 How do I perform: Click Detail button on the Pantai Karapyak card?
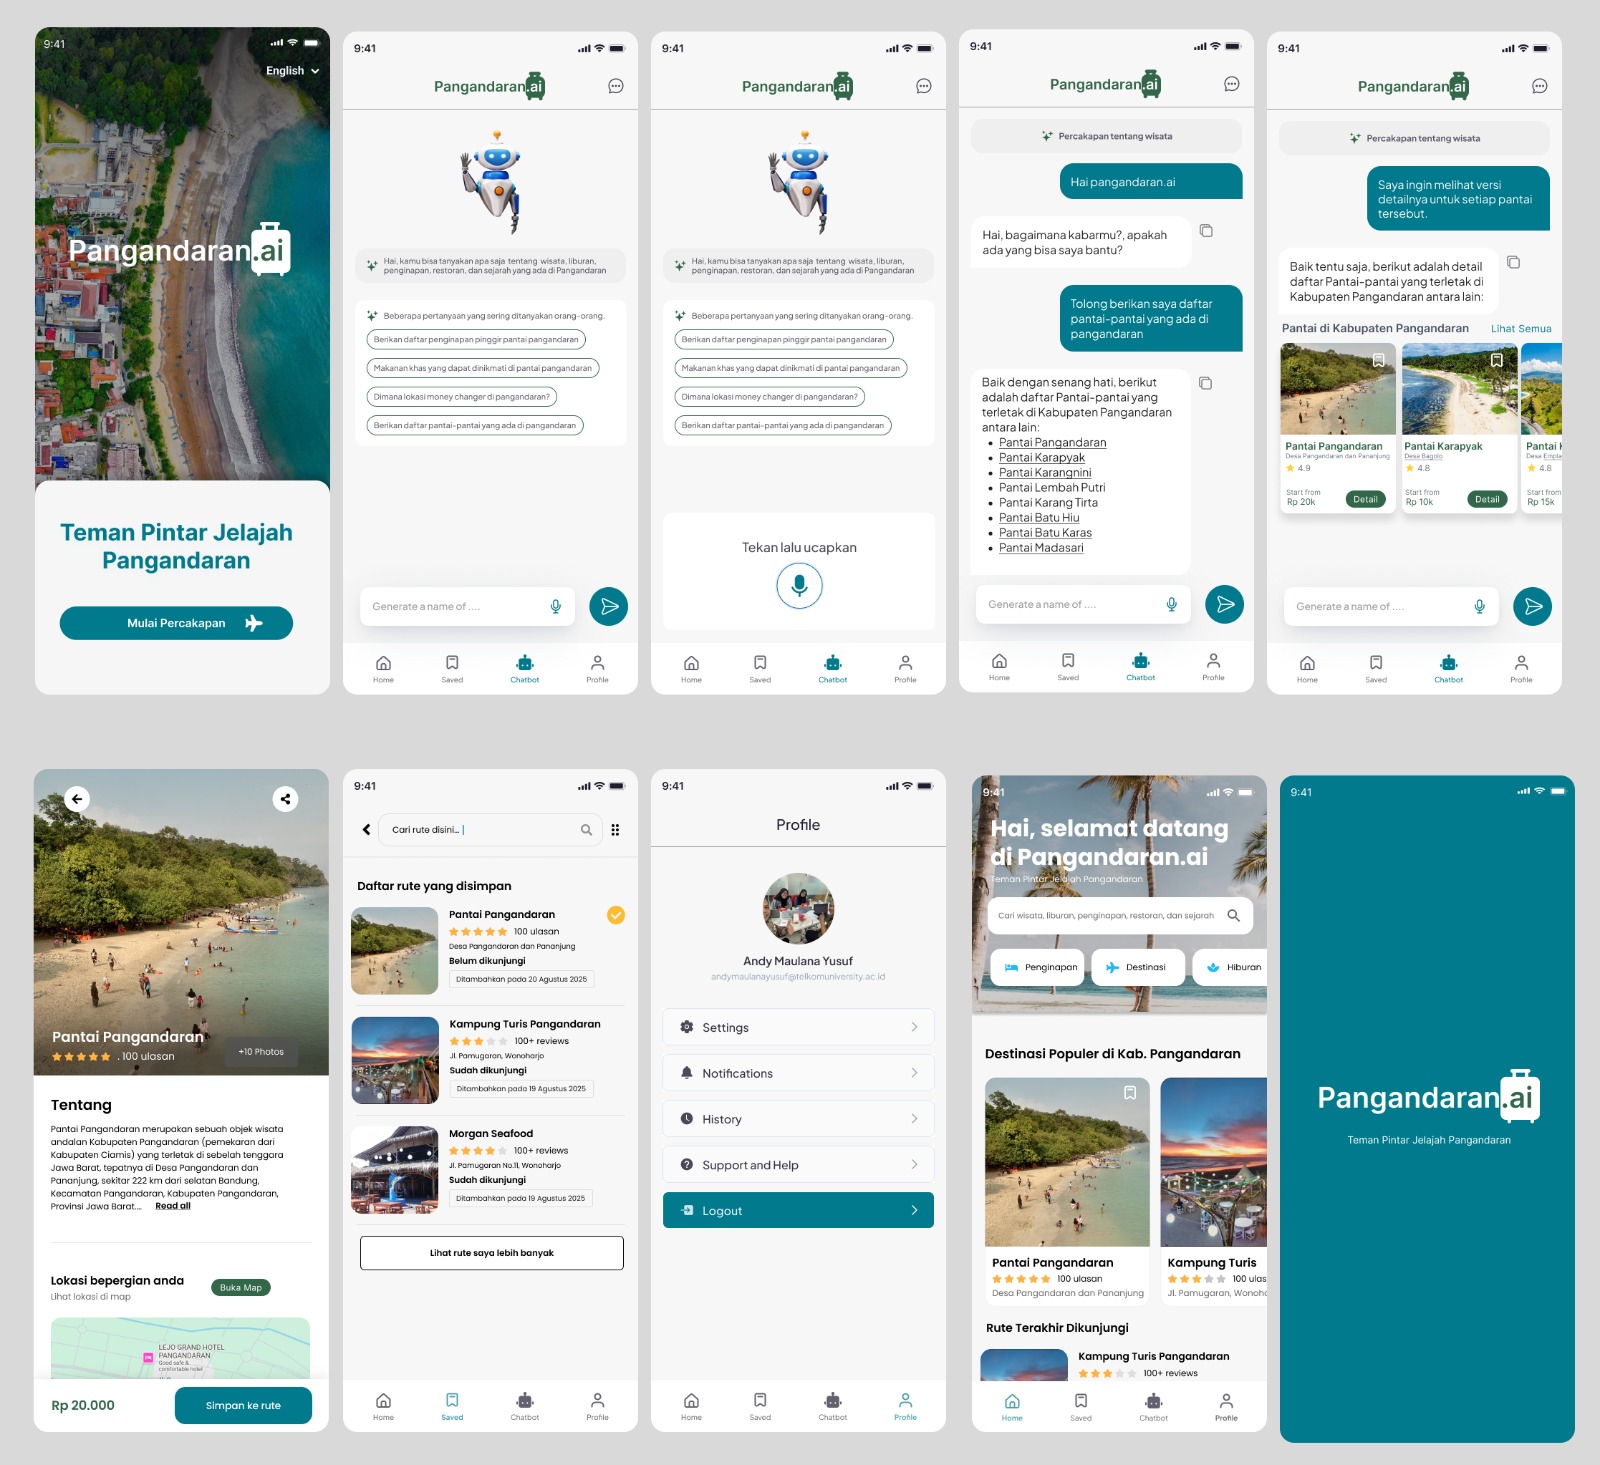tap(1487, 499)
